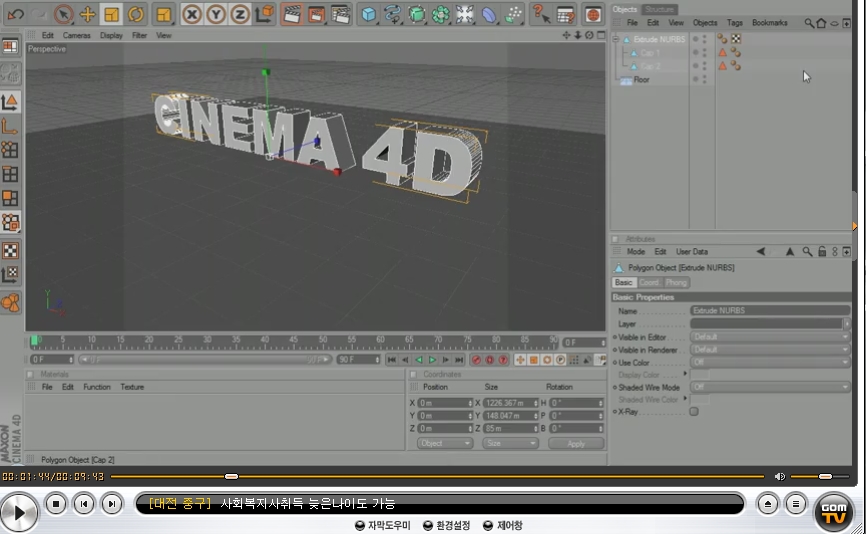The width and height of the screenshot is (866, 534).
Task: Toggle world coordinate system icon
Action: [265, 14]
